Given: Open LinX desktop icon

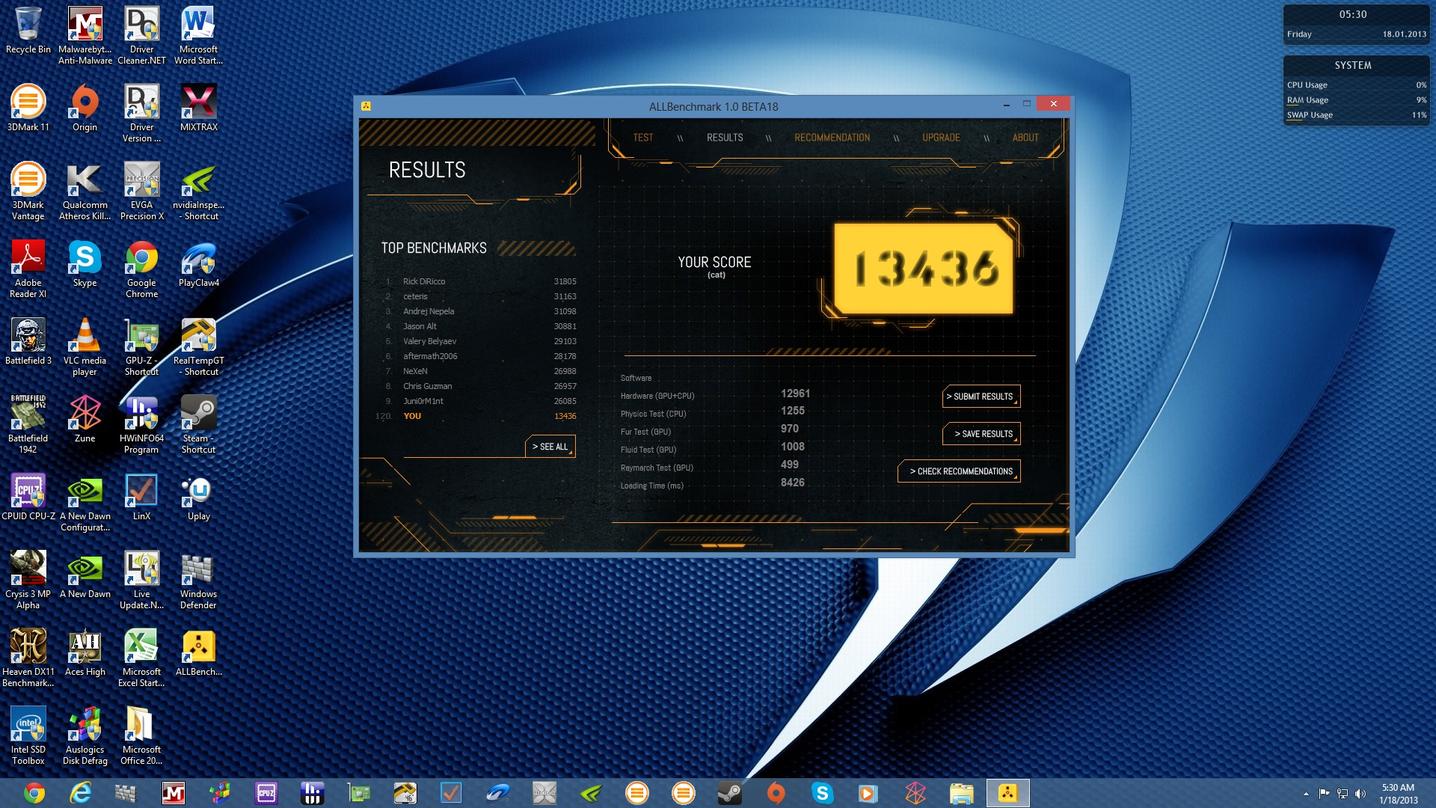Looking at the screenshot, I should 141,497.
